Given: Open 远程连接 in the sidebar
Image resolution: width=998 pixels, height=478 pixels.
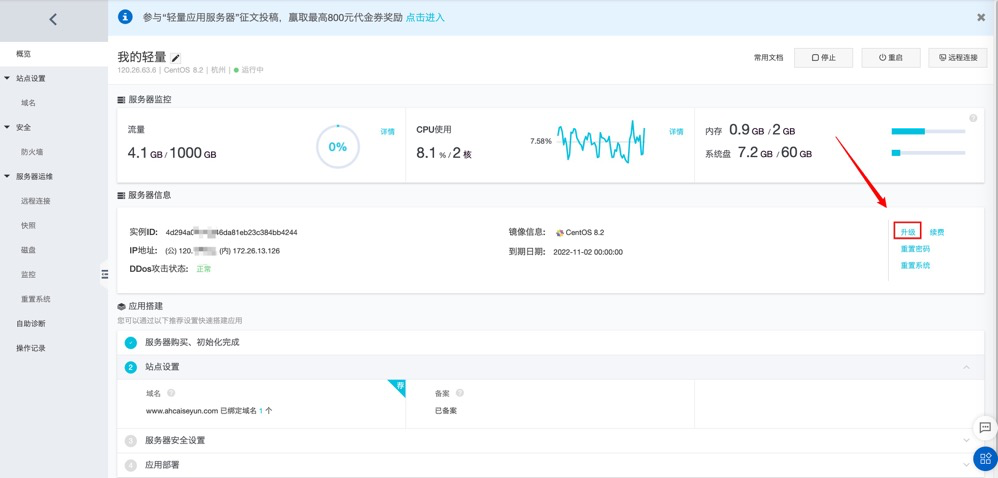Looking at the screenshot, I should coord(36,201).
